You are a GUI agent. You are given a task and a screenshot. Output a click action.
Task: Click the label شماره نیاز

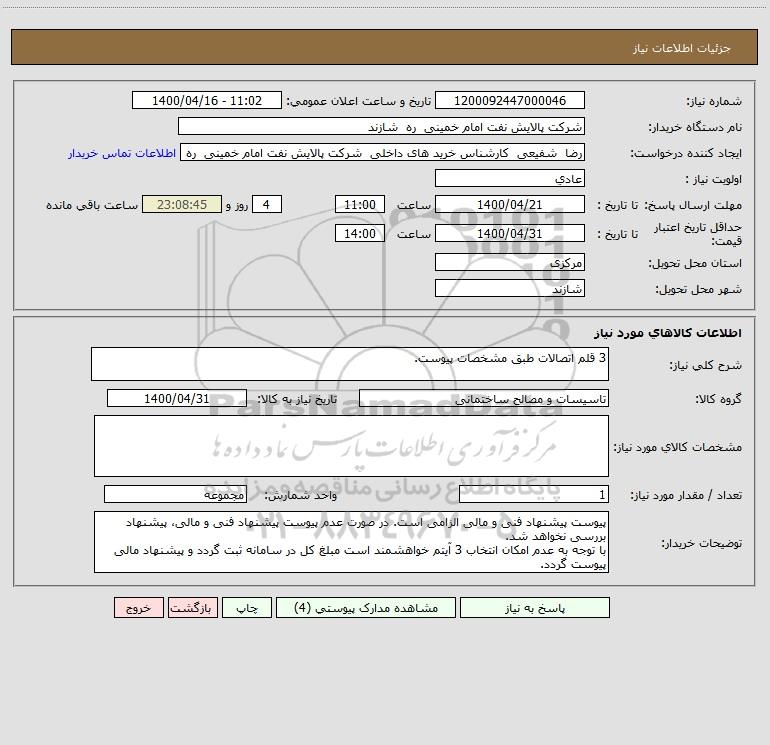tap(714, 101)
